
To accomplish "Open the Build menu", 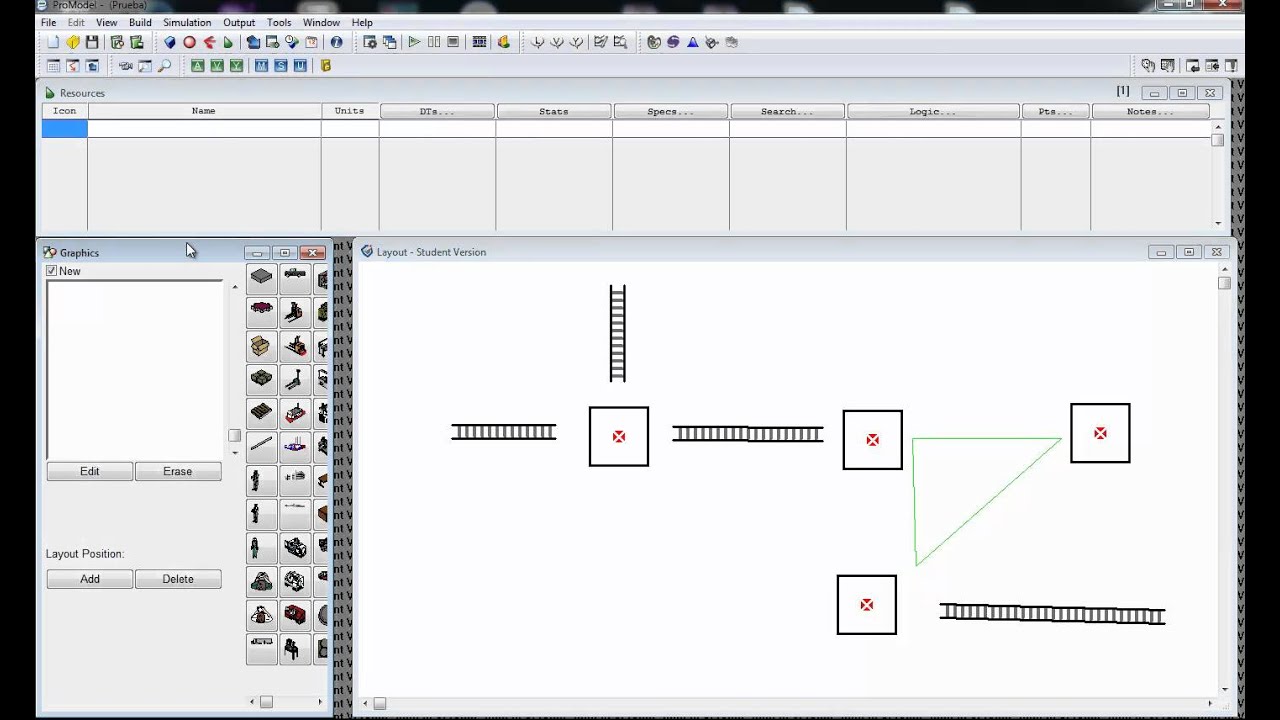I will click(140, 22).
